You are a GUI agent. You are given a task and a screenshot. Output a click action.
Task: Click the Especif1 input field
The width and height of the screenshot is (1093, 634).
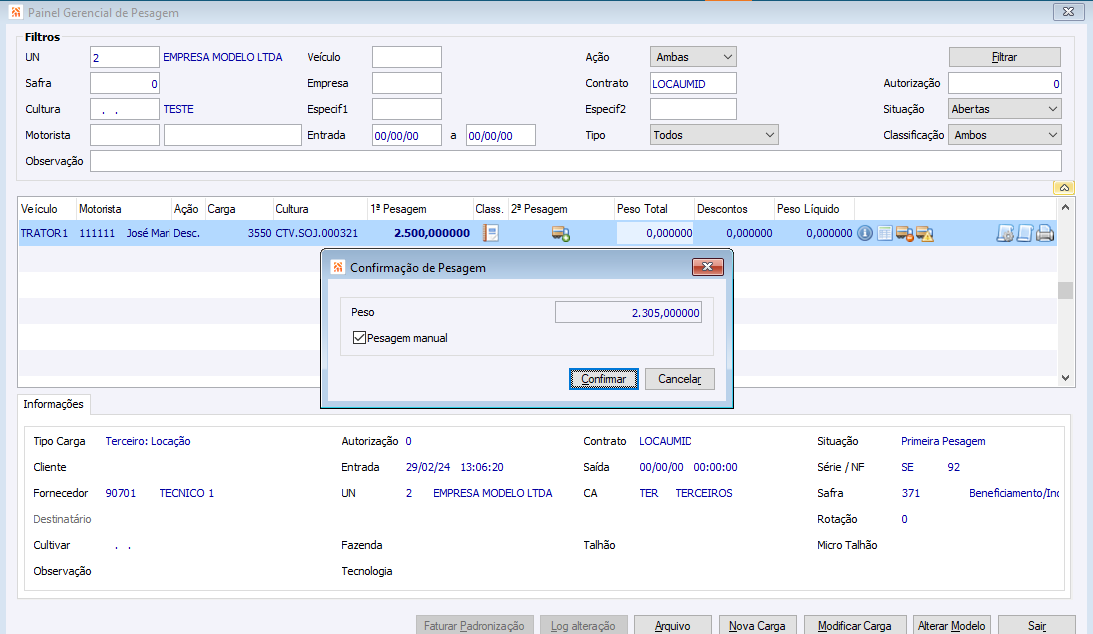click(x=406, y=109)
